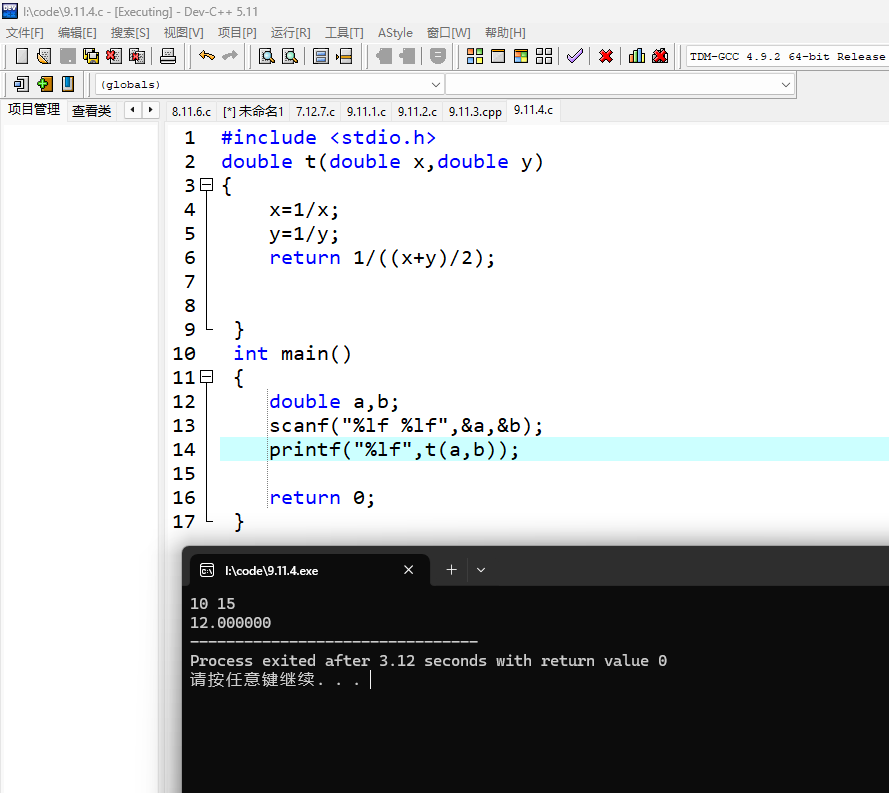Click the blue goto bookmark icon

[x=67, y=84]
